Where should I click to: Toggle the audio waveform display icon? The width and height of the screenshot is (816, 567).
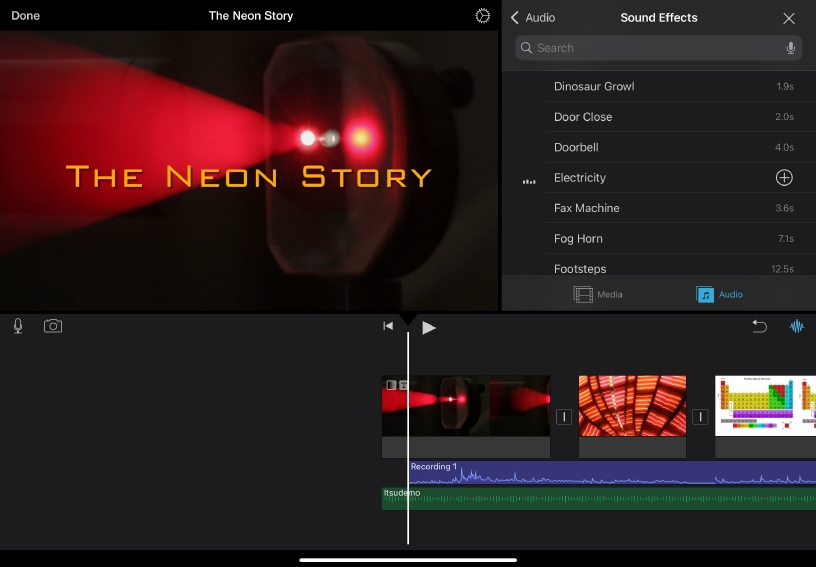(797, 326)
